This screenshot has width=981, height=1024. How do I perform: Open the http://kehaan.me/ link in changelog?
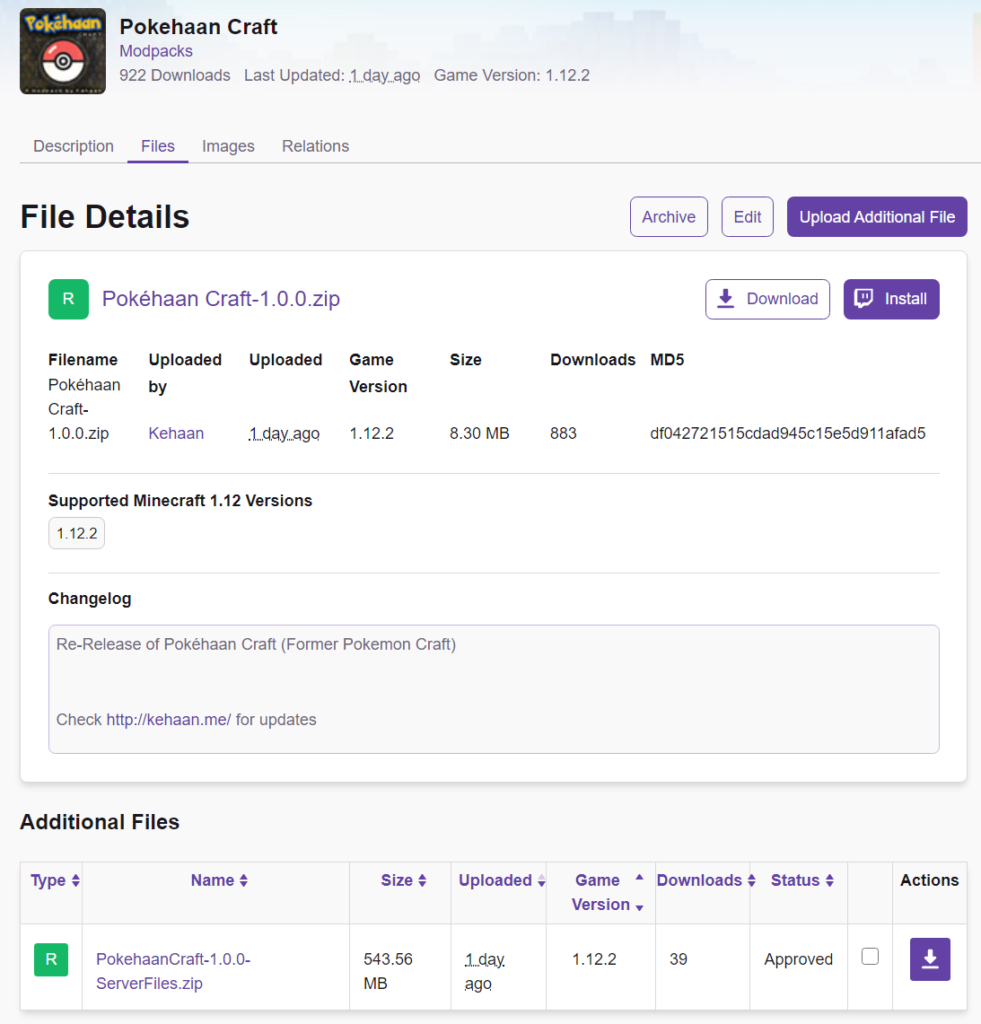169,720
